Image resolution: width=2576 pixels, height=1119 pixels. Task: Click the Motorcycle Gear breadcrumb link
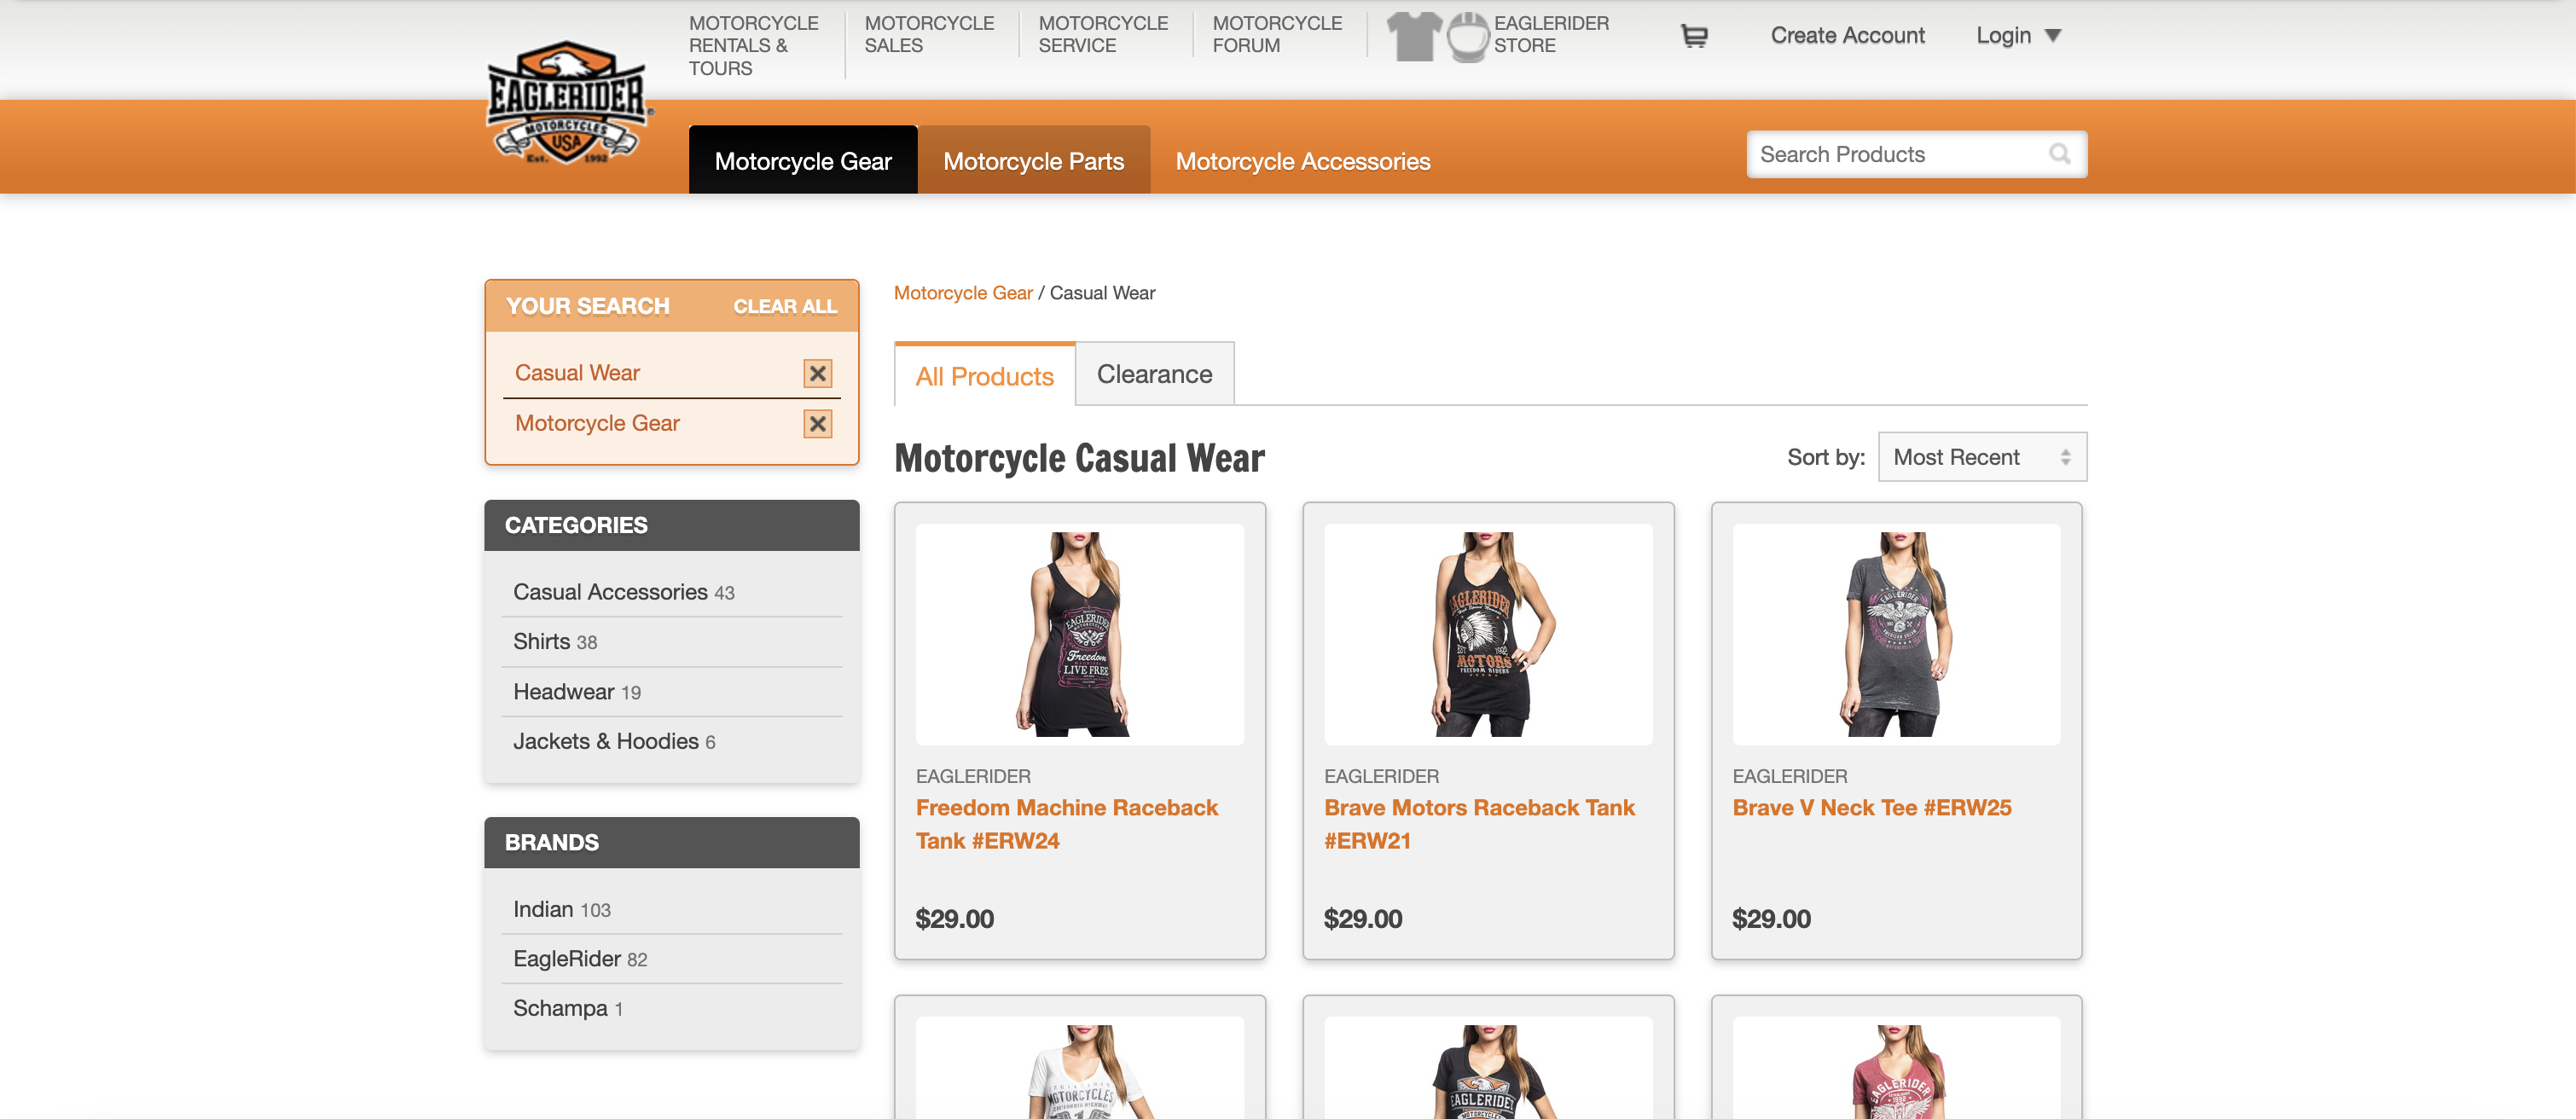pyautogui.click(x=962, y=293)
